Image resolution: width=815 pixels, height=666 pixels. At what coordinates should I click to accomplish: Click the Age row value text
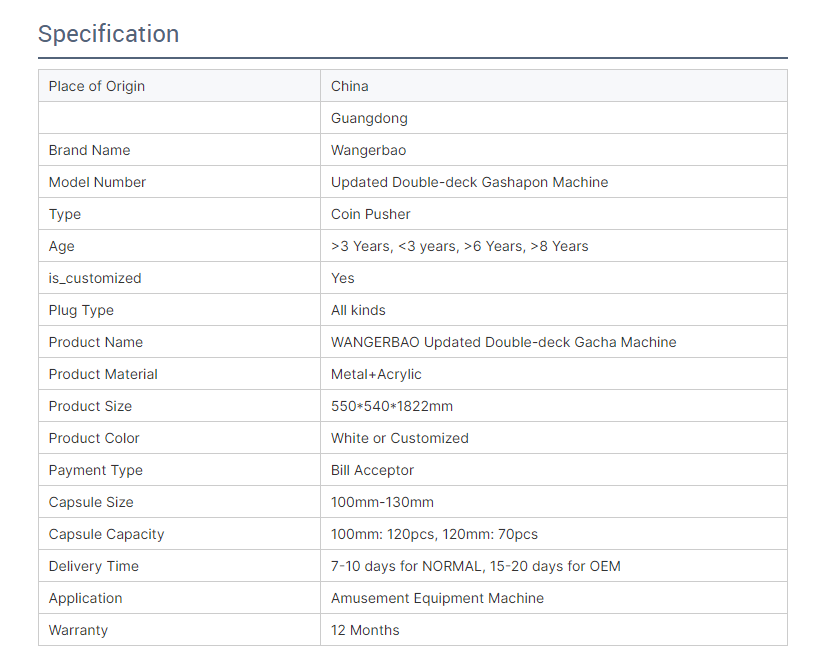(x=459, y=246)
